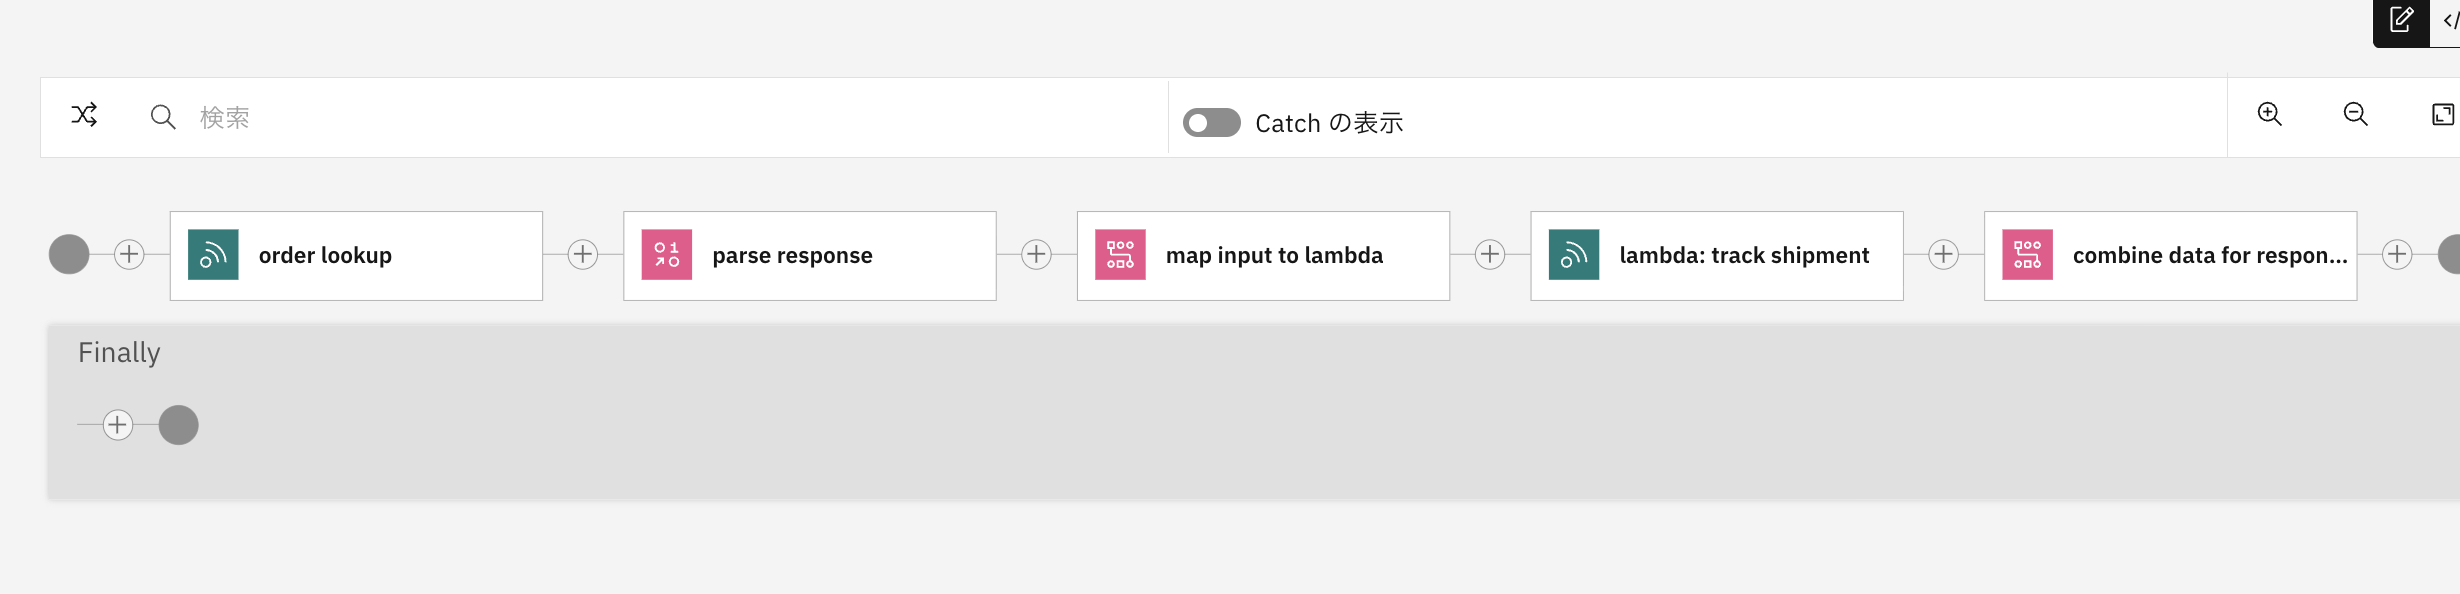
Task: Click the map input to lambda icon
Action: click(x=1120, y=255)
